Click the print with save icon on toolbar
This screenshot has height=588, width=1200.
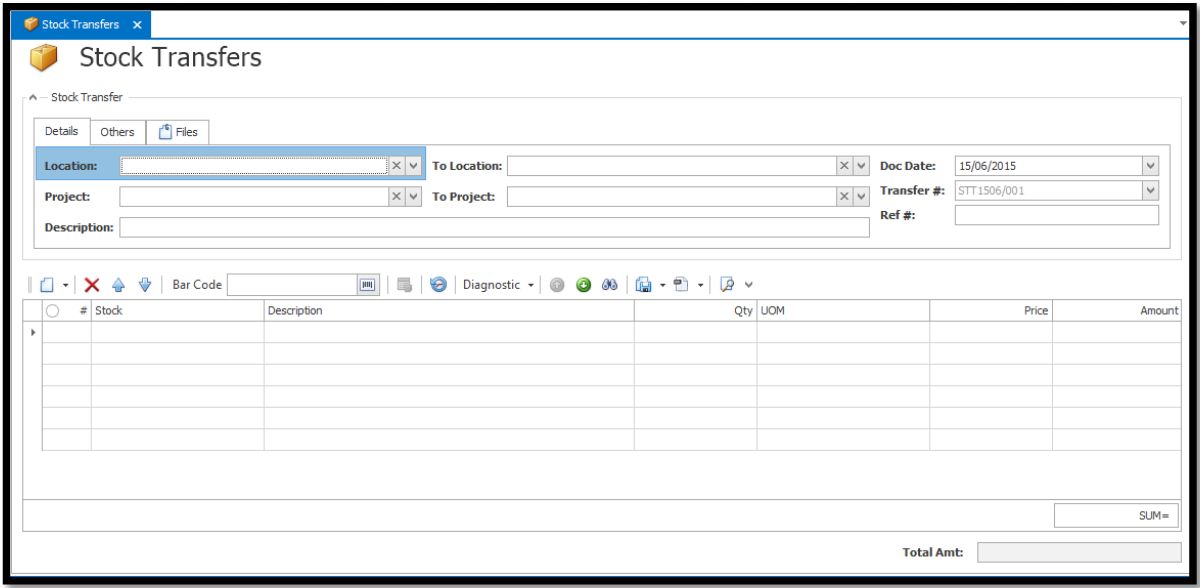pyautogui.click(x=642, y=284)
